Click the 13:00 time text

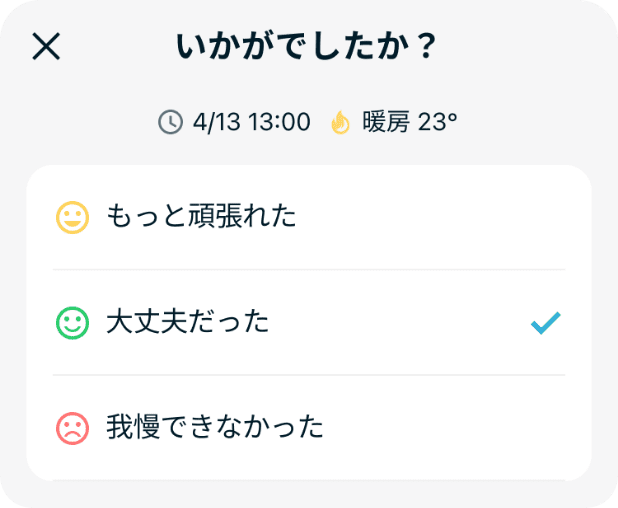click(x=278, y=122)
